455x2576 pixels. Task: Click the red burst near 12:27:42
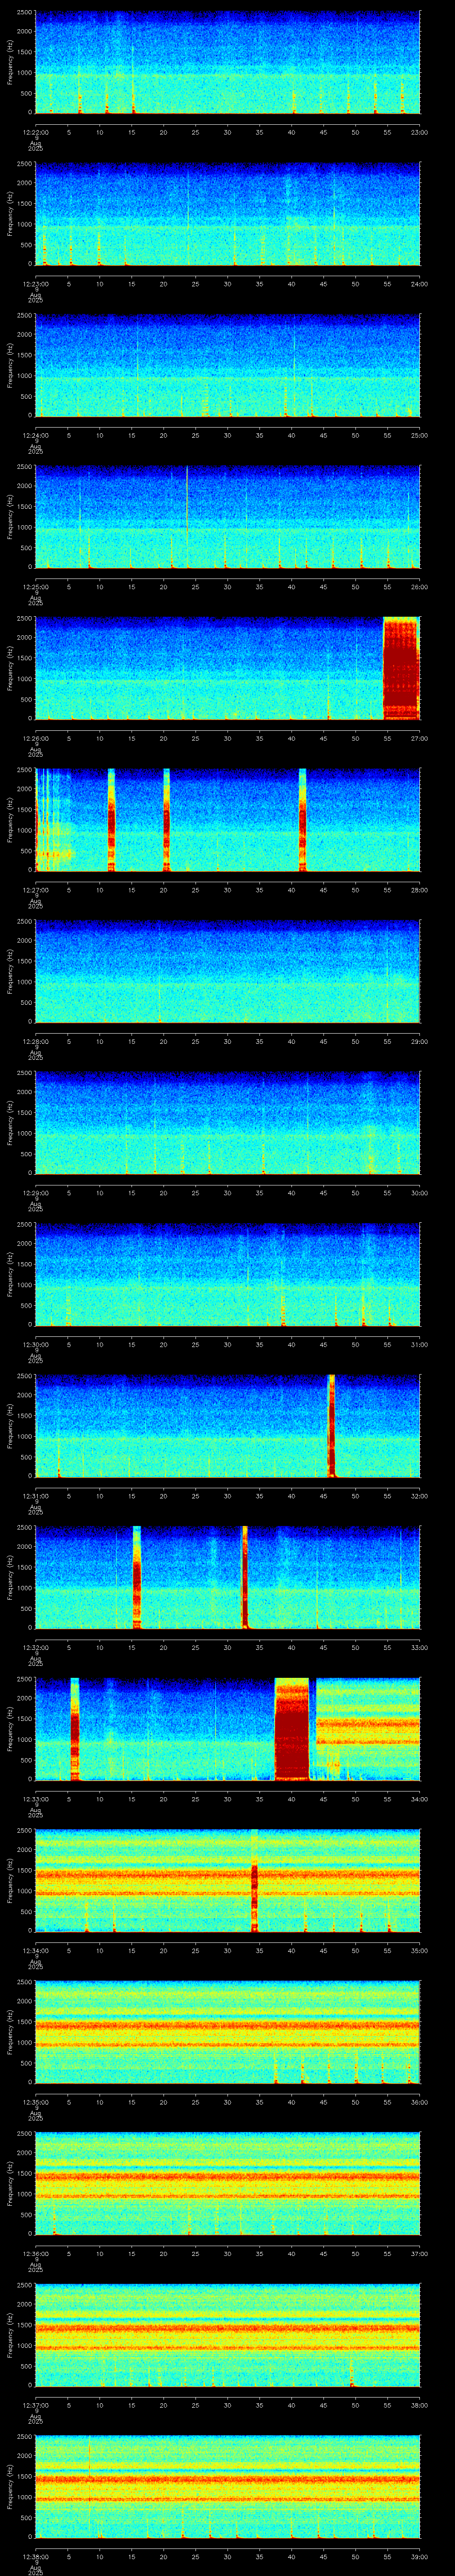pos(303,820)
